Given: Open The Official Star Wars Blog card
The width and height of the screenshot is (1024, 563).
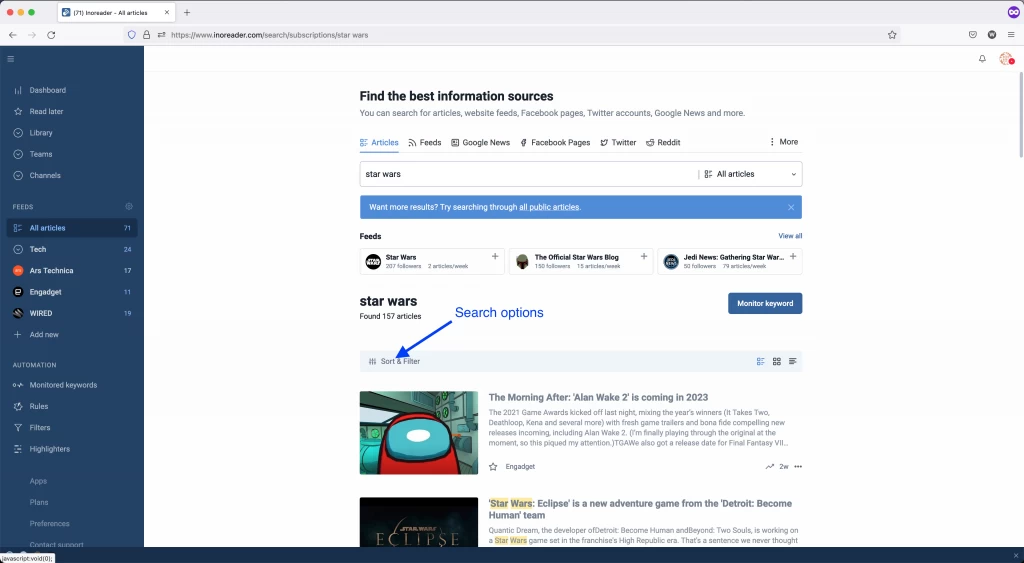Looking at the screenshot, I should (x=581, y=261).
